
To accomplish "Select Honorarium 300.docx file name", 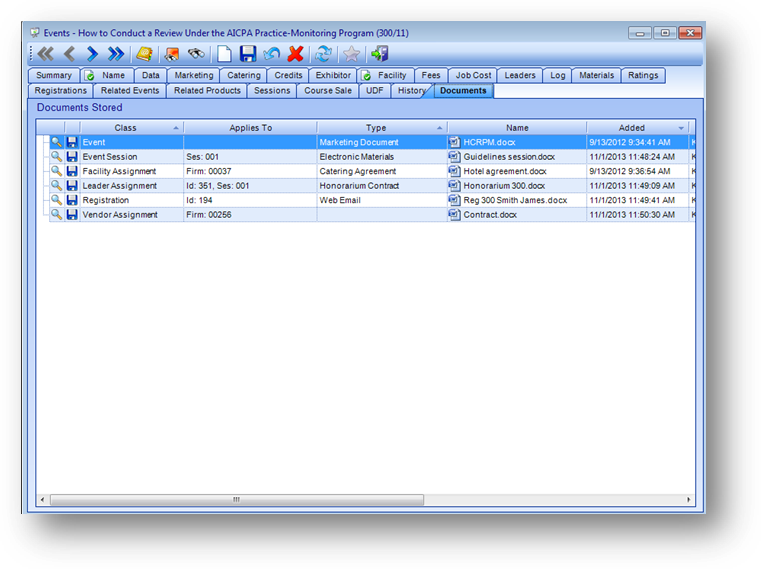I will (504, 185).
